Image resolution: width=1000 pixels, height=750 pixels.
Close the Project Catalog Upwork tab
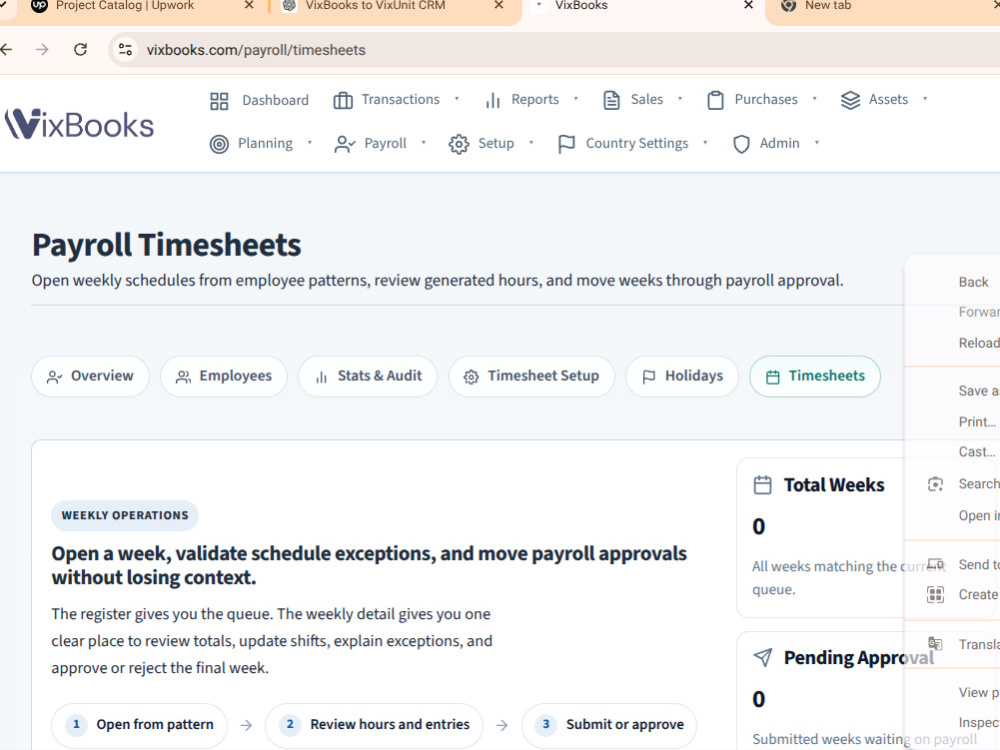[249, 5]
